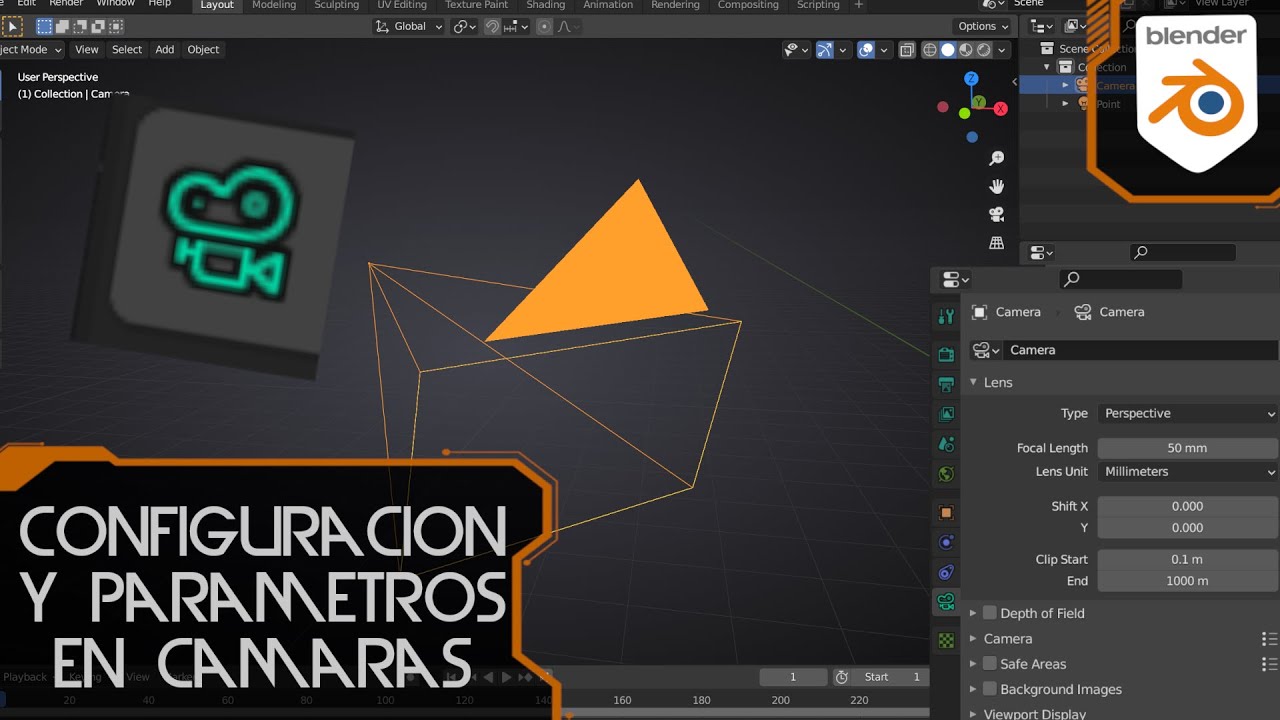Switch to Shading workspace tab
This screenshot has width=1280, height=720.
[x=546, y=5]
